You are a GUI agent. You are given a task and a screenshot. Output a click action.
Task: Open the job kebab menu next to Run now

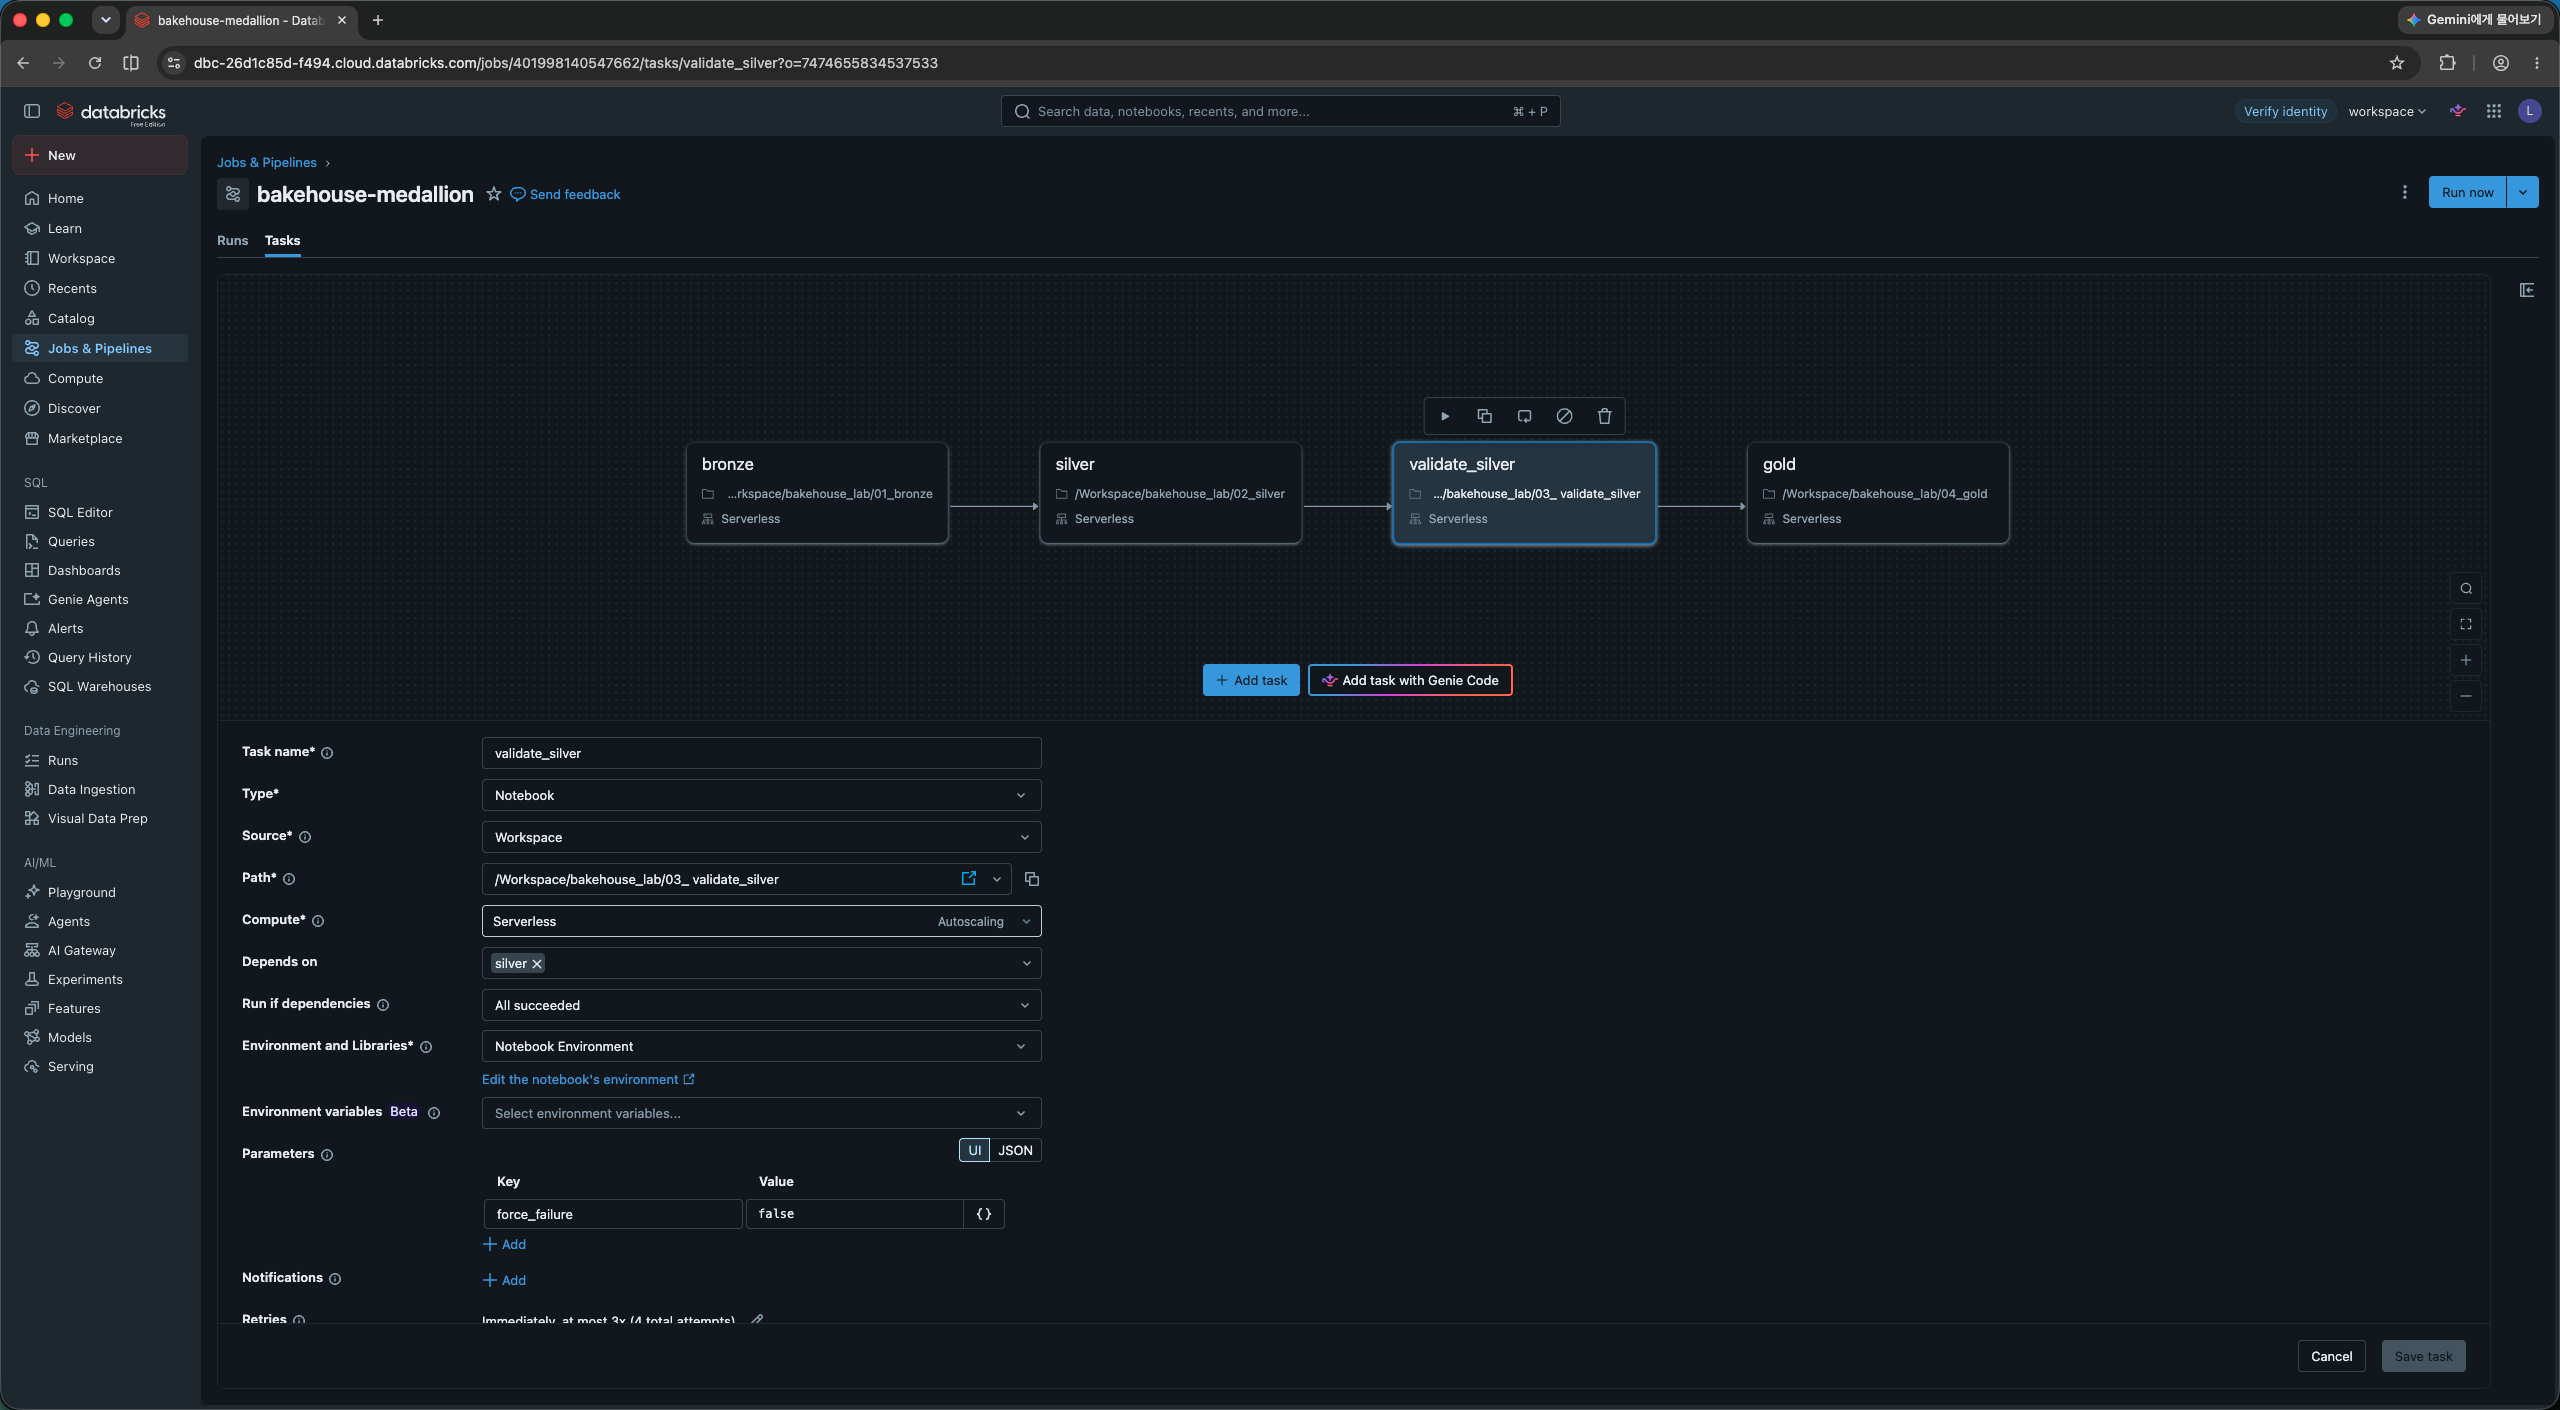pos(2404,192)
